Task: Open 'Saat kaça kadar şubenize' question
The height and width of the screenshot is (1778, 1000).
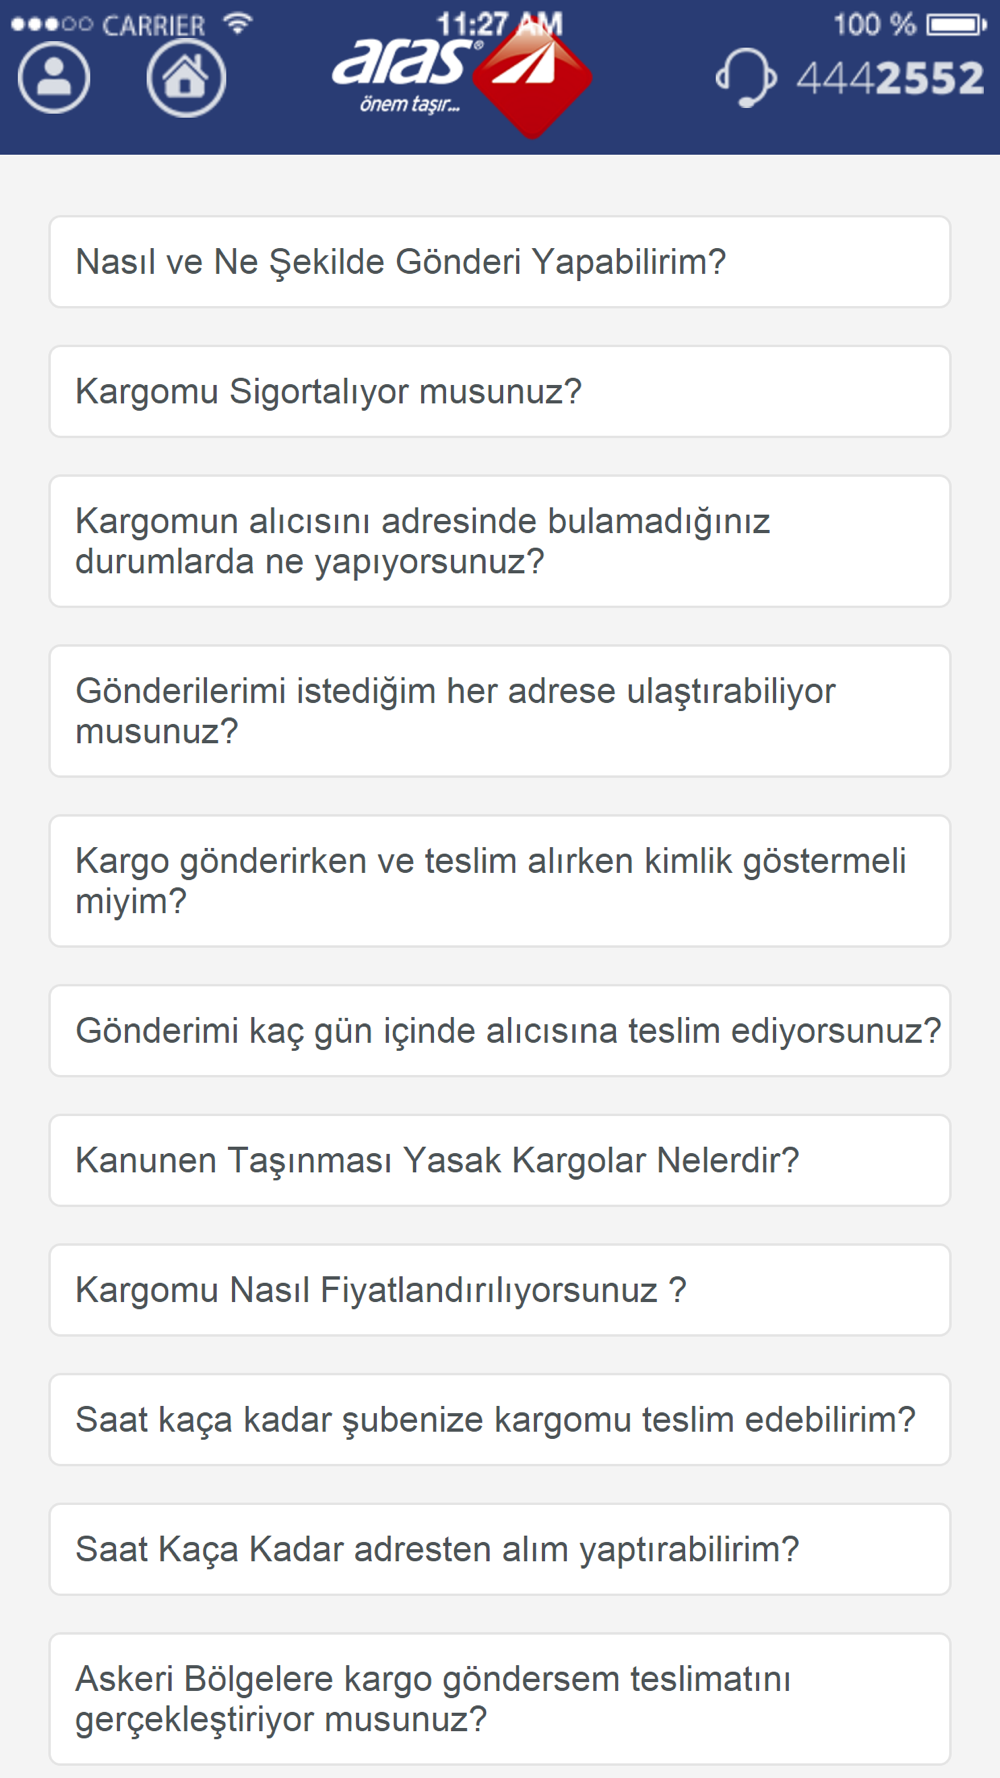Action: tap(500, 1420)
